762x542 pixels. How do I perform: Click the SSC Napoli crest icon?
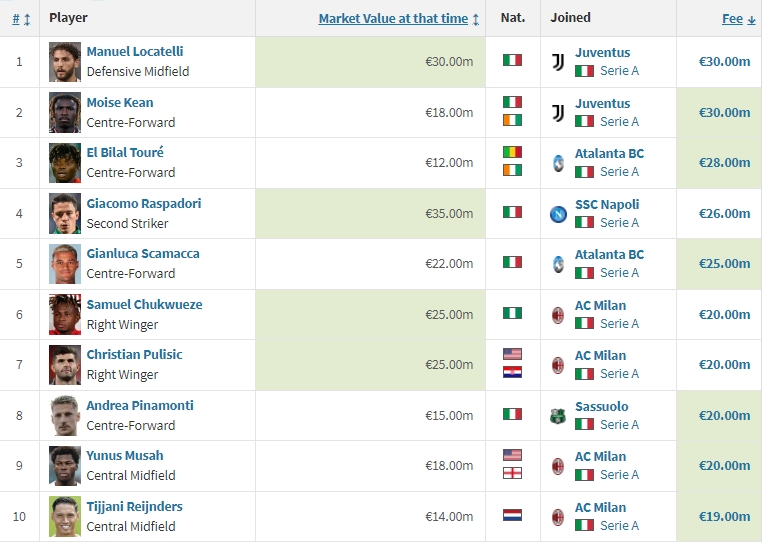558,213
